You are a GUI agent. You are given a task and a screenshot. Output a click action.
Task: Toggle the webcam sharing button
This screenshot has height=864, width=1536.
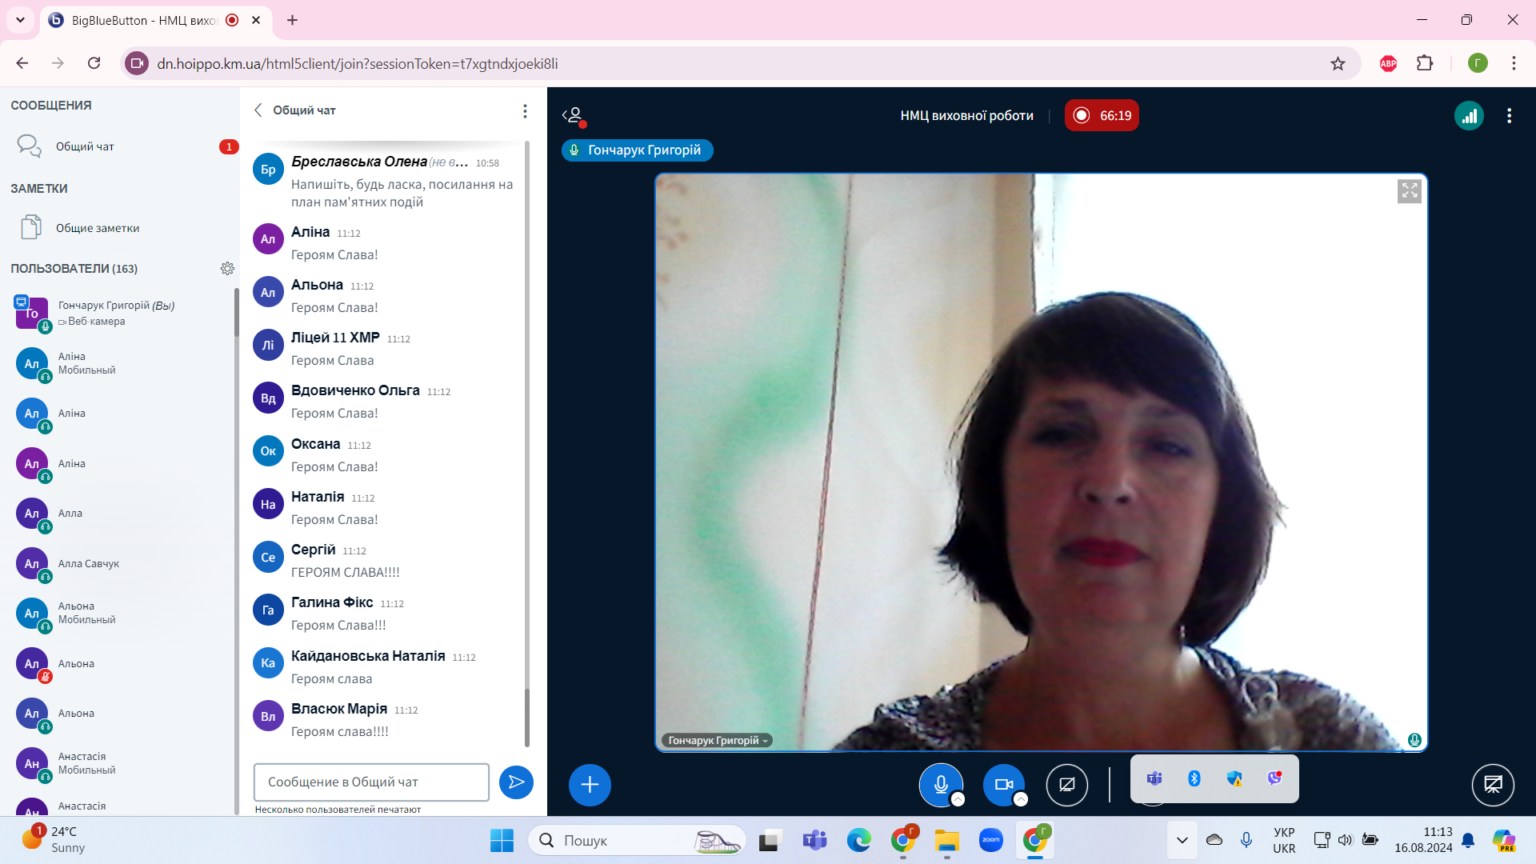(x=1004, y=785)
